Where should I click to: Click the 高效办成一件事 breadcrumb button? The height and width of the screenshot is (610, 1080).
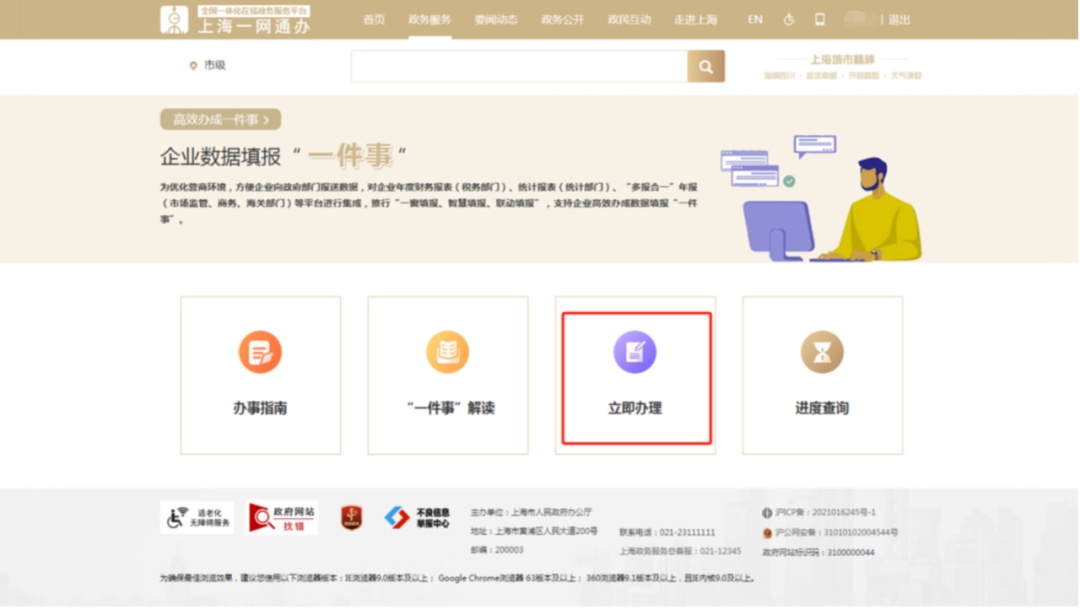[x=220, y=120]
